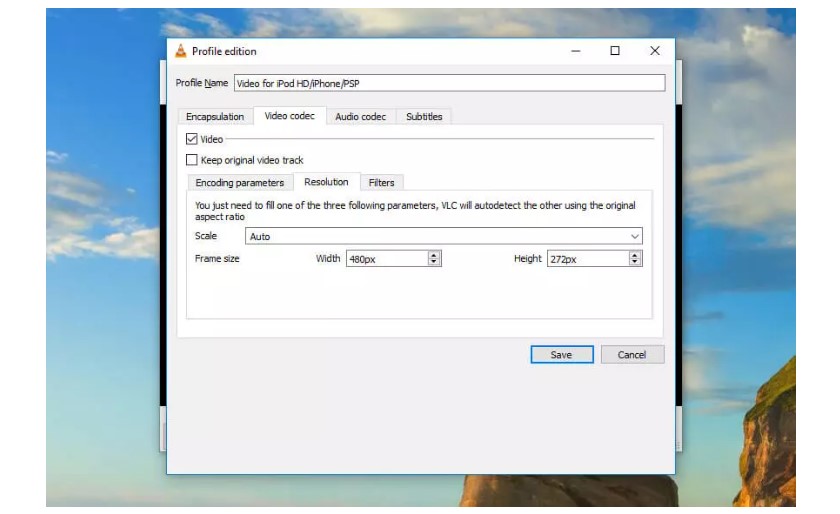Open the Audio codec tab
This screenshot has width=840, height=514.
pyautogui.click(x=361, y=116)
